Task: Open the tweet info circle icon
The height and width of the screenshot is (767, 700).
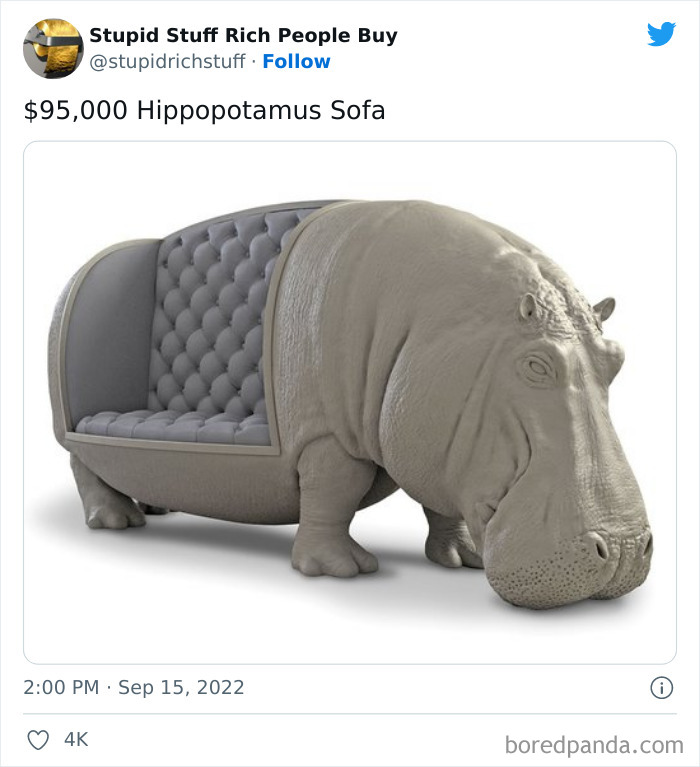Action: pos(661,688)
